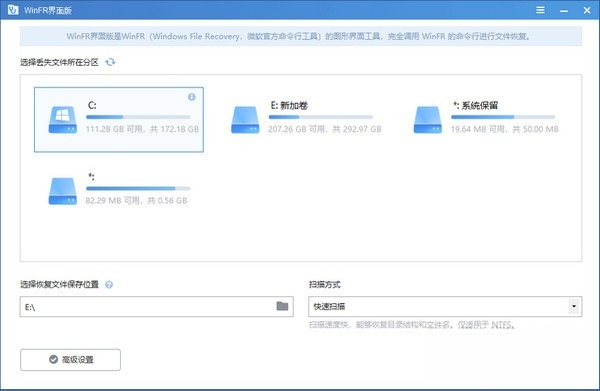Click the E:\ save path field
600x391 pixels.
(157, 306)
